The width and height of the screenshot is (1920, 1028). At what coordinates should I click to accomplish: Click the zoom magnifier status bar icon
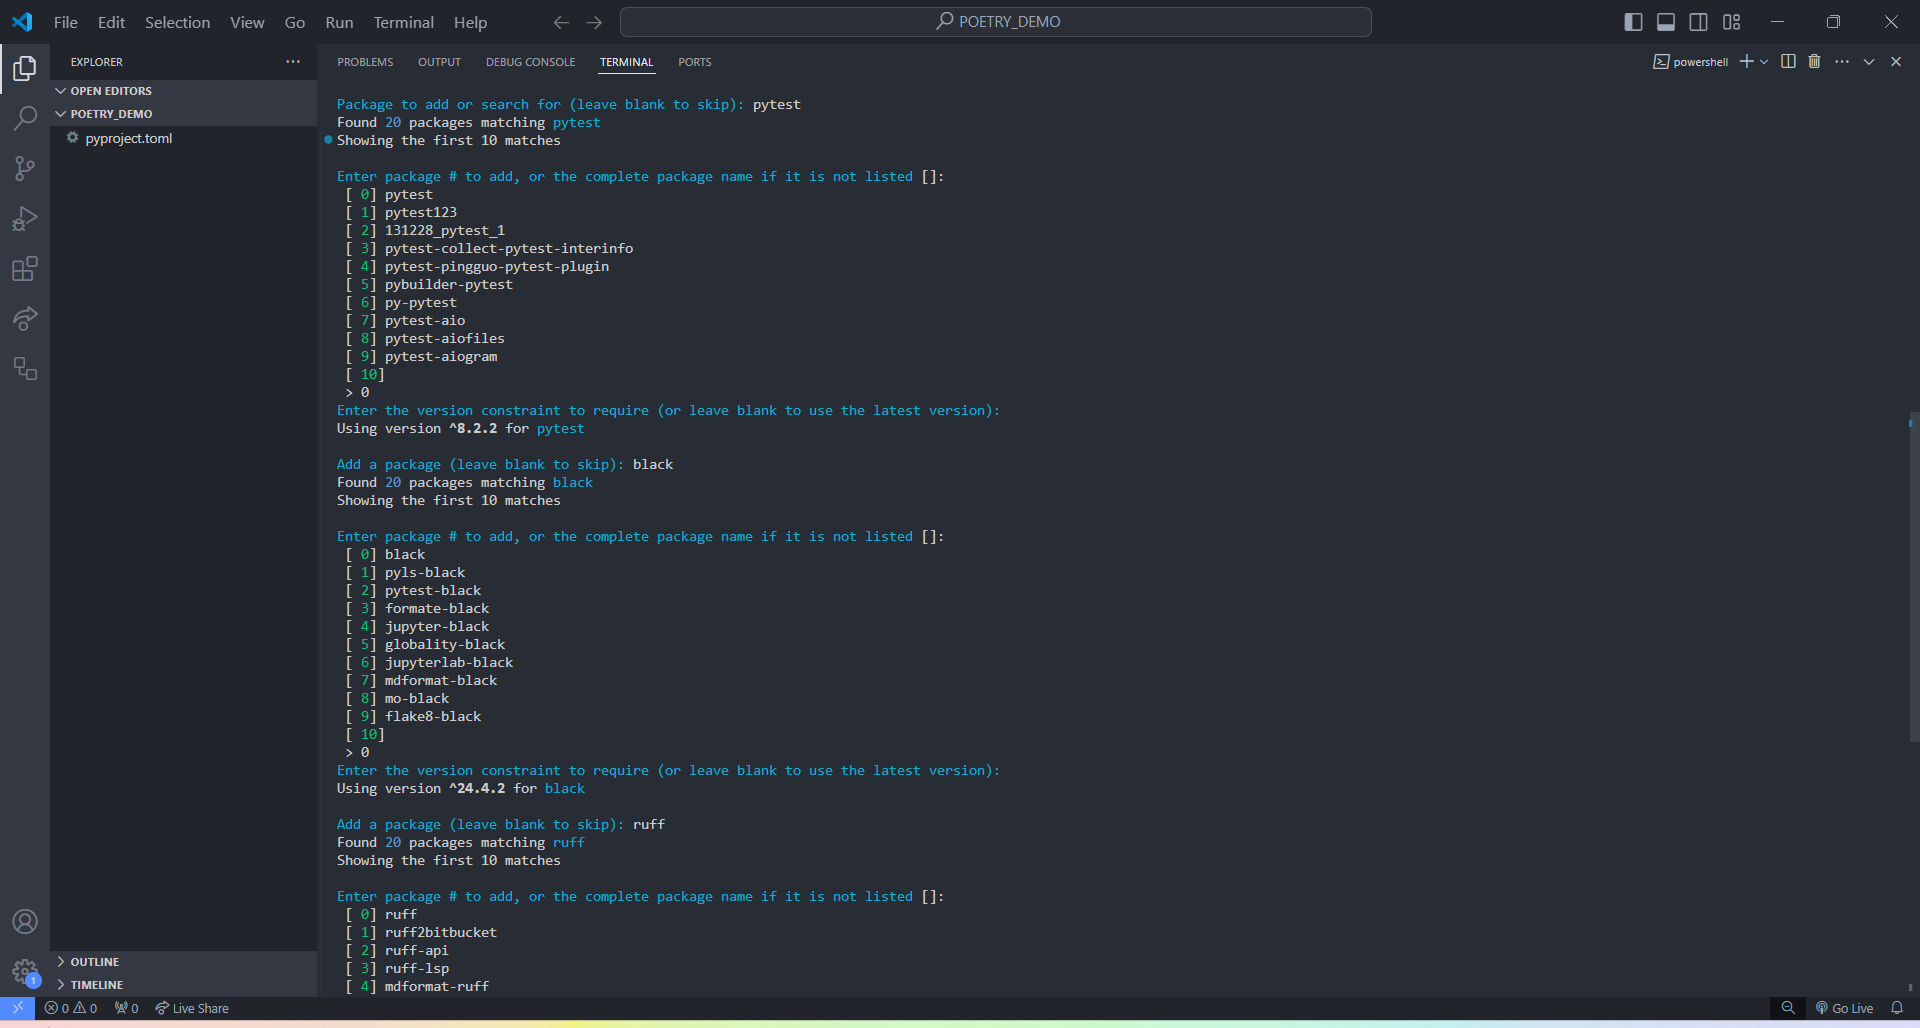pos(1788,1008)
